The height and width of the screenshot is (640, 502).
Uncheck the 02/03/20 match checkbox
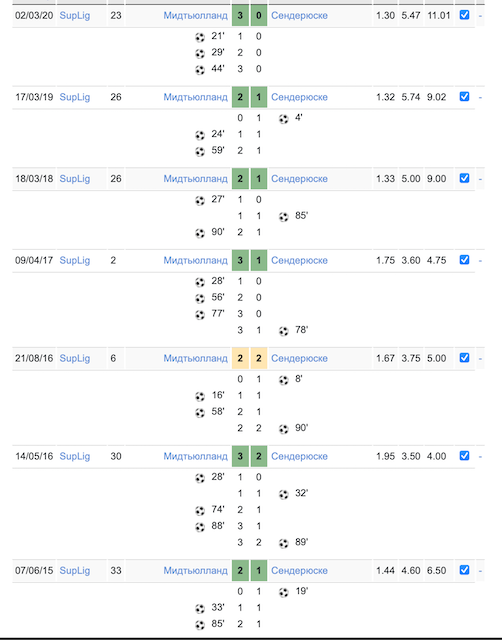tap(464, 15)
